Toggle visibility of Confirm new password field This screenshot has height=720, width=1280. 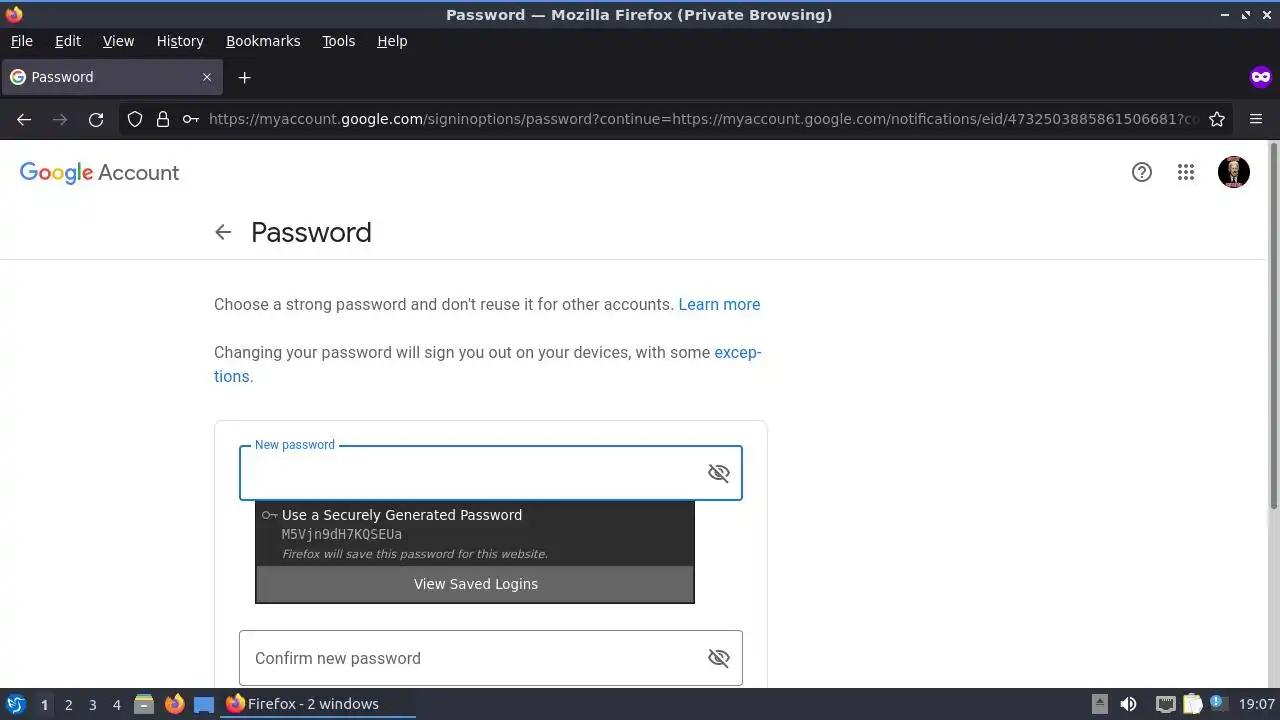(x=718, y=658)
